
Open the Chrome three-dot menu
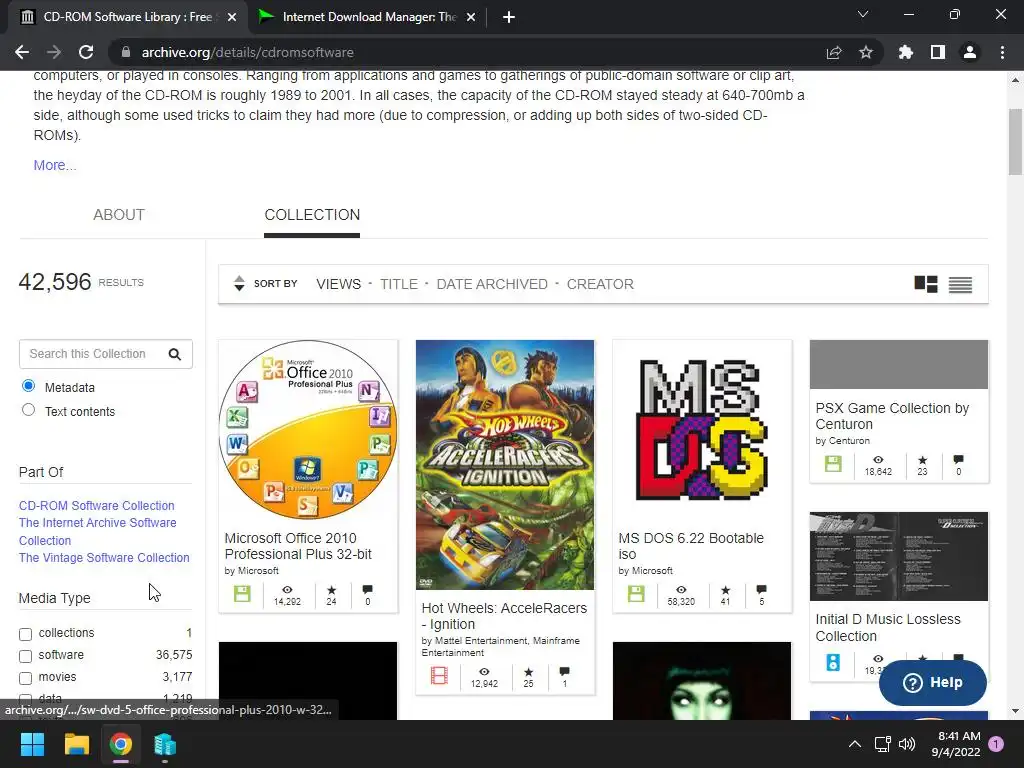(1002, 52)
